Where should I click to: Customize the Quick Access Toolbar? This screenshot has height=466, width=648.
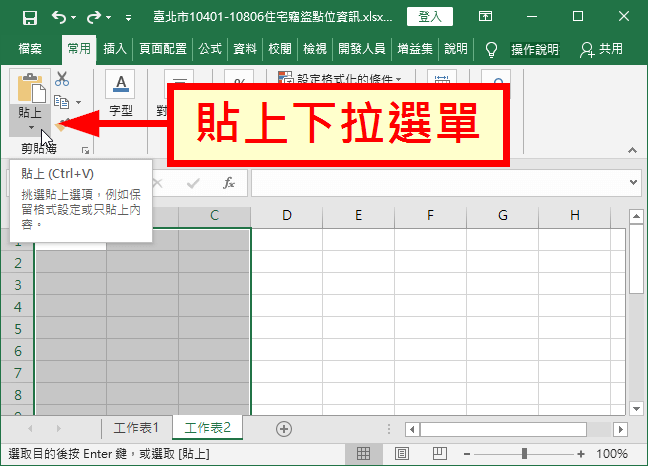[x=129, y=18]
